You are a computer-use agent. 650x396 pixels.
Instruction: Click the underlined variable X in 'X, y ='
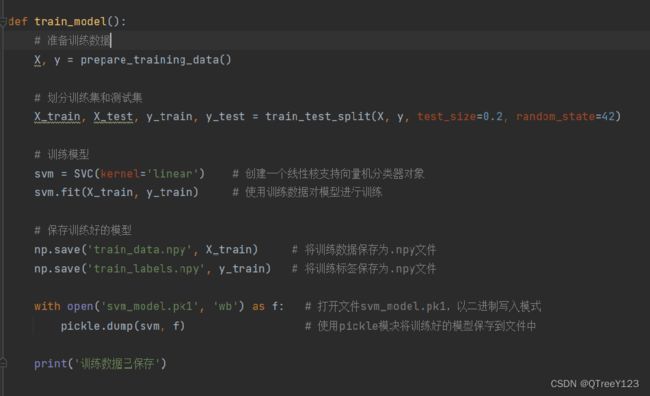(x=37, y=60)
